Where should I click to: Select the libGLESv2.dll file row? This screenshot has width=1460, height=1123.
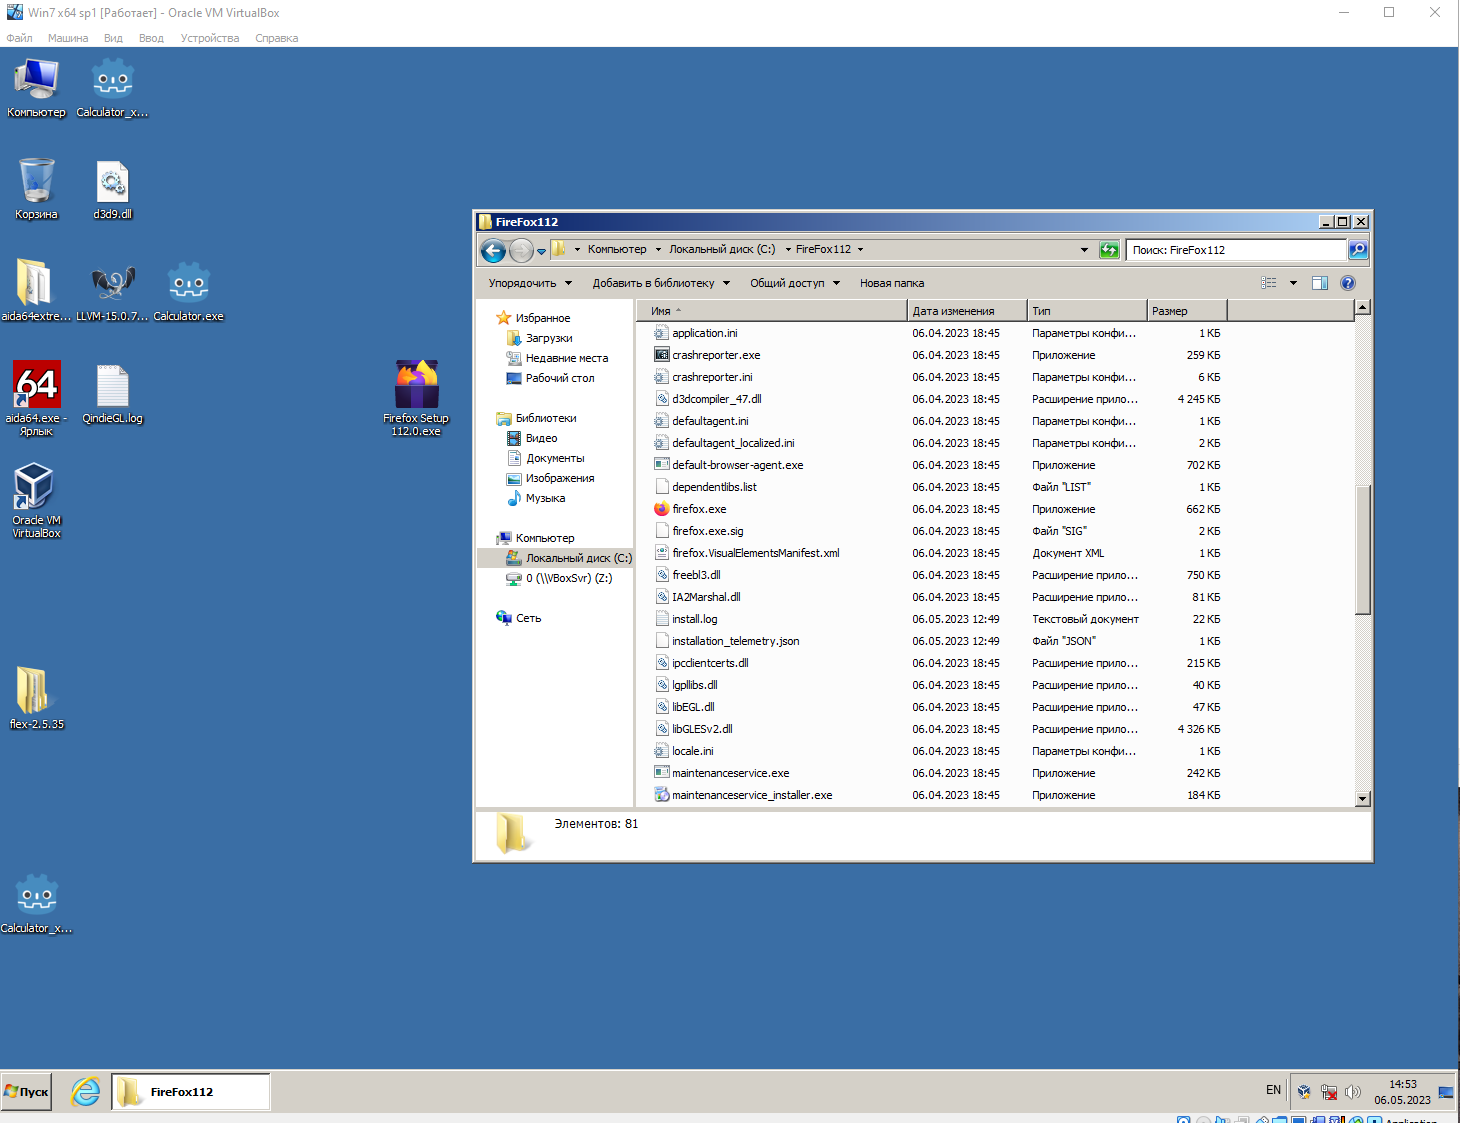tap(936, 729)
